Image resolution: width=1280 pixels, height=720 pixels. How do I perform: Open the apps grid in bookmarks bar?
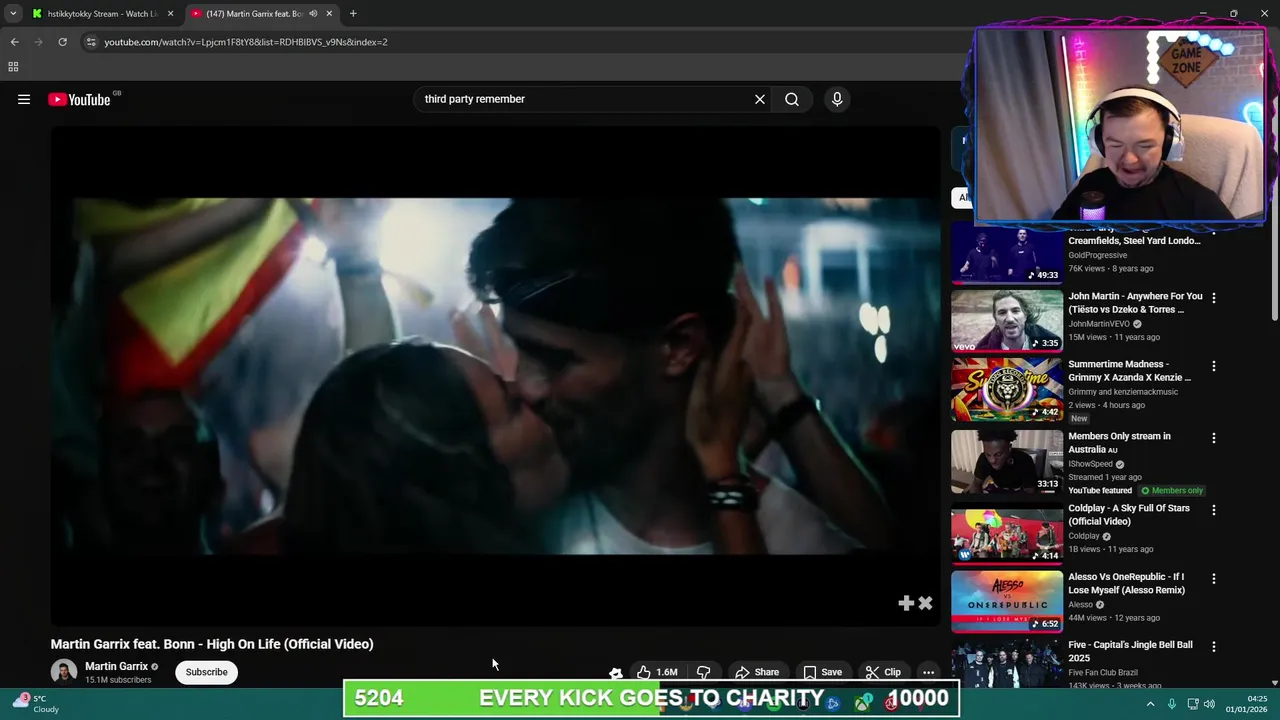(x=13, y=67)
